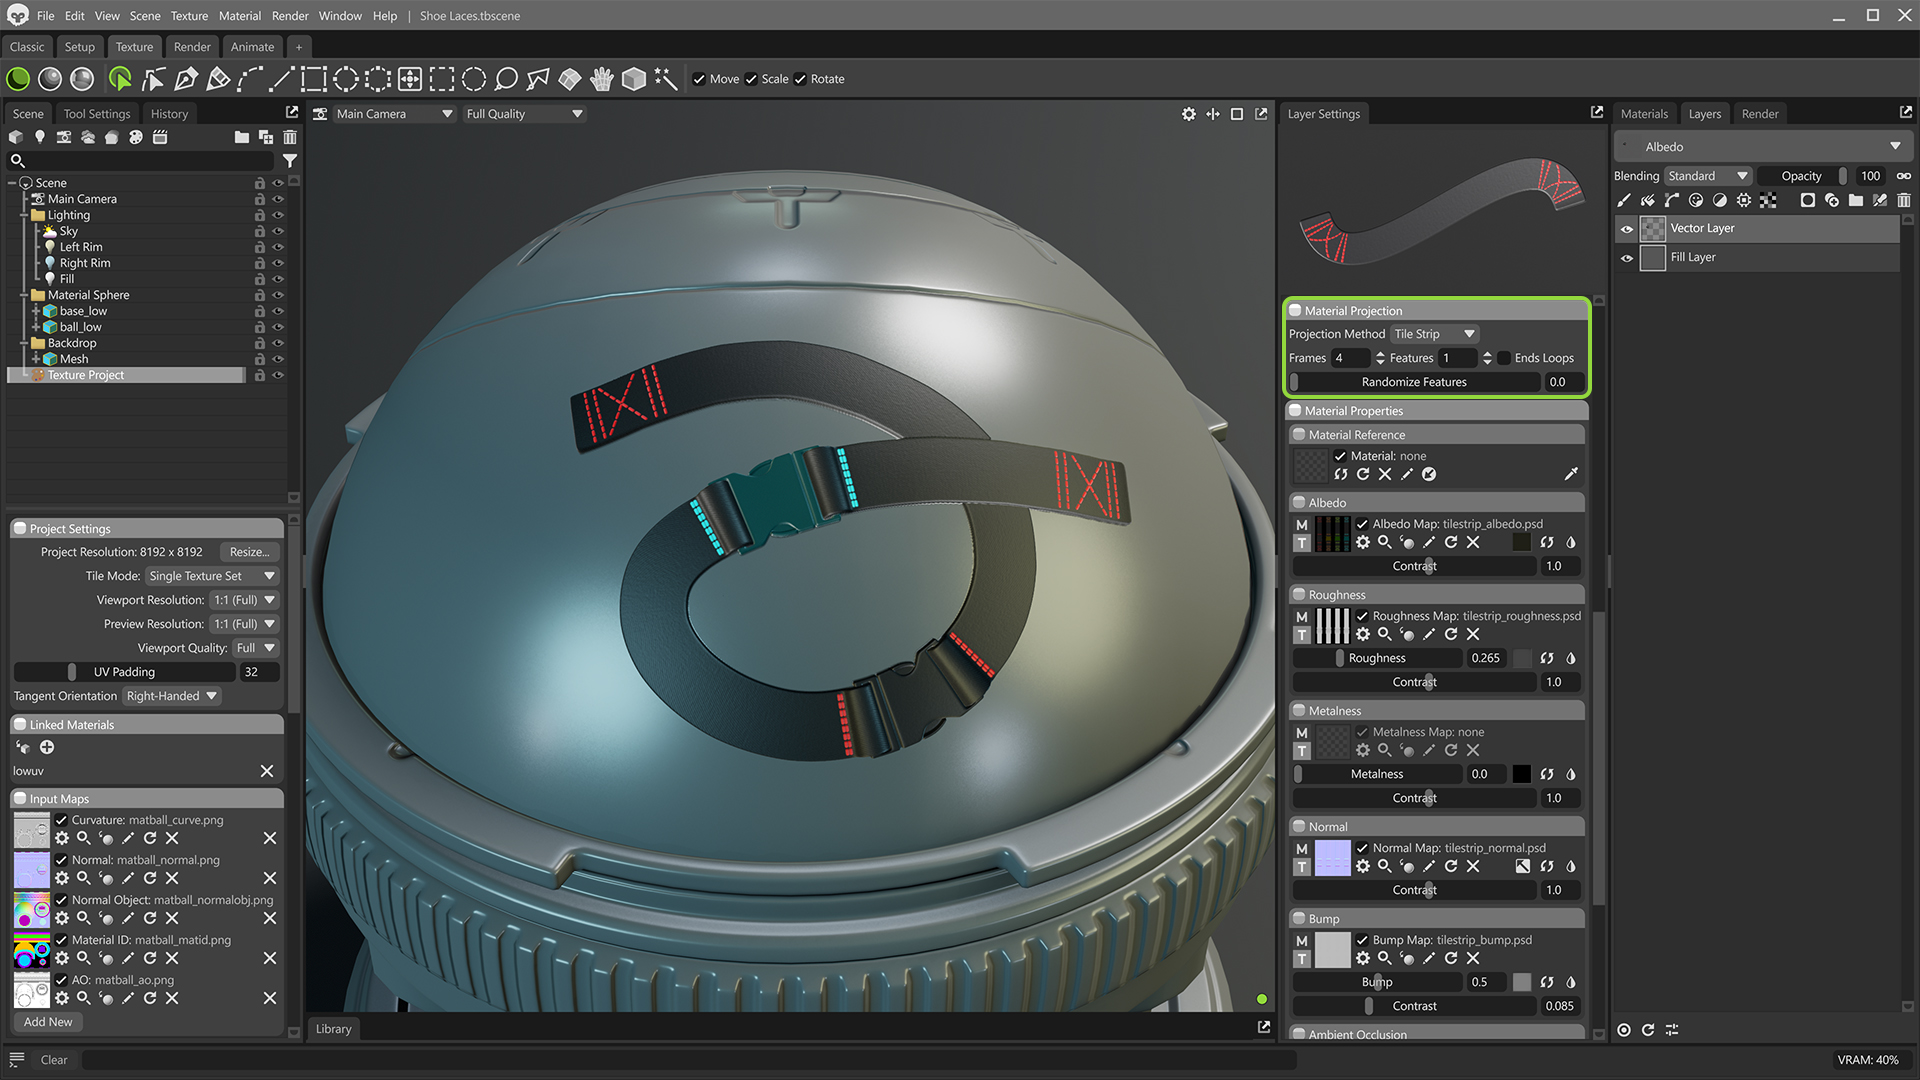This screenshot has height=1080, width=1920.
Task: Click Add New input map
Action: click(48, 1022)
